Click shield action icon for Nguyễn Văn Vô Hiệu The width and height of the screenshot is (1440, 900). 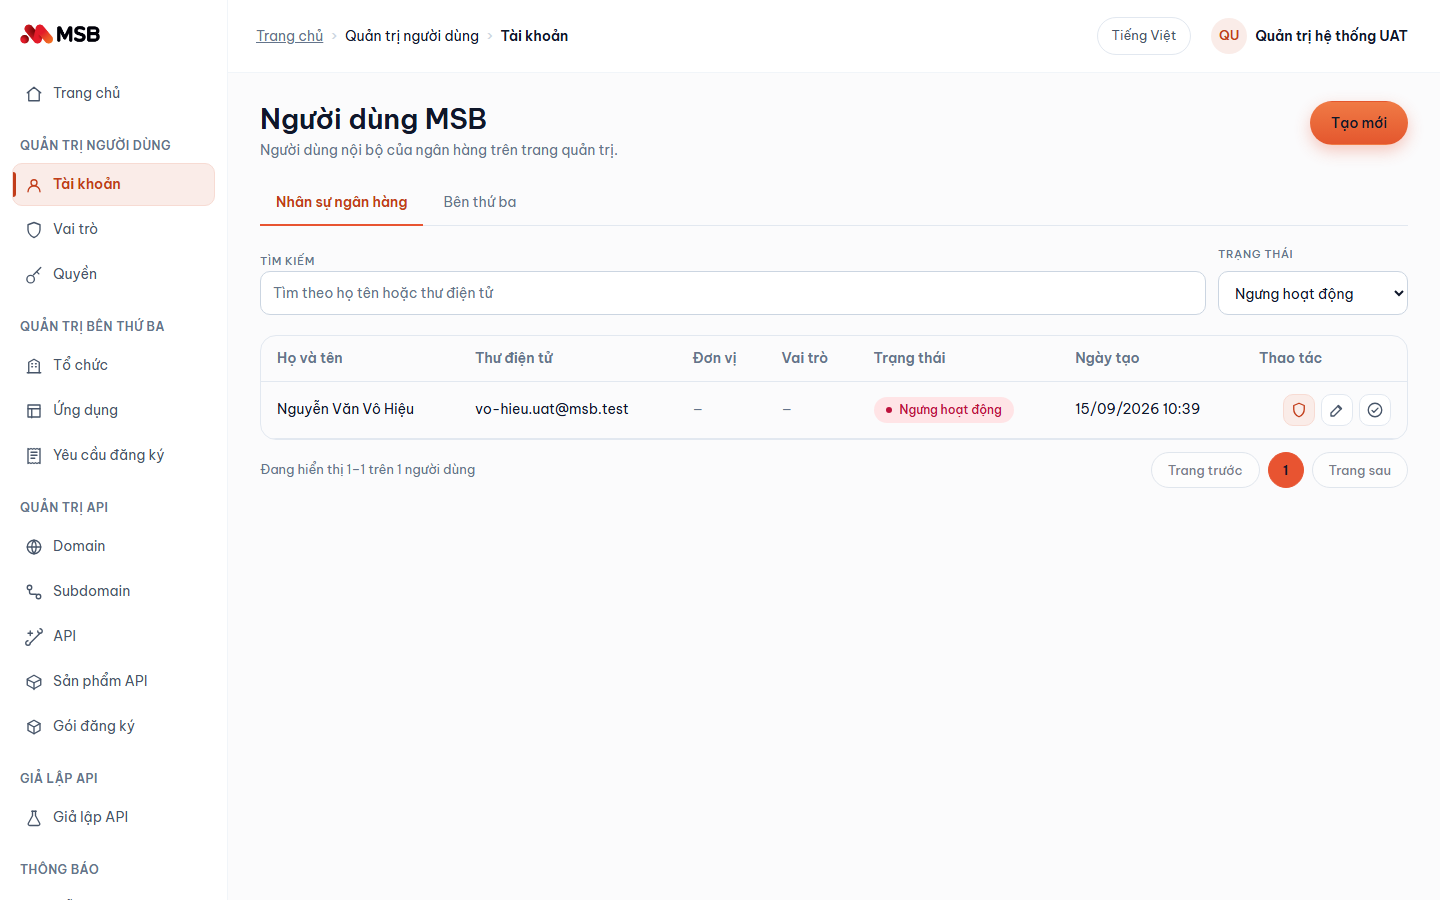1299,410
